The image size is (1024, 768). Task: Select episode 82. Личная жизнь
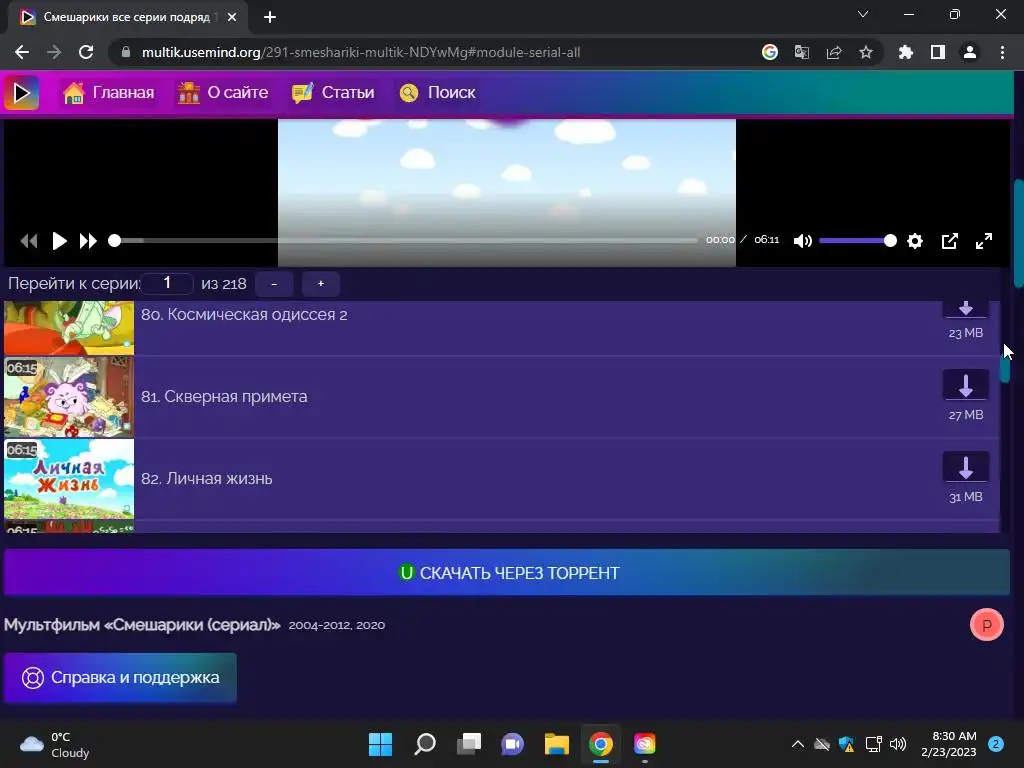(502, 479)
